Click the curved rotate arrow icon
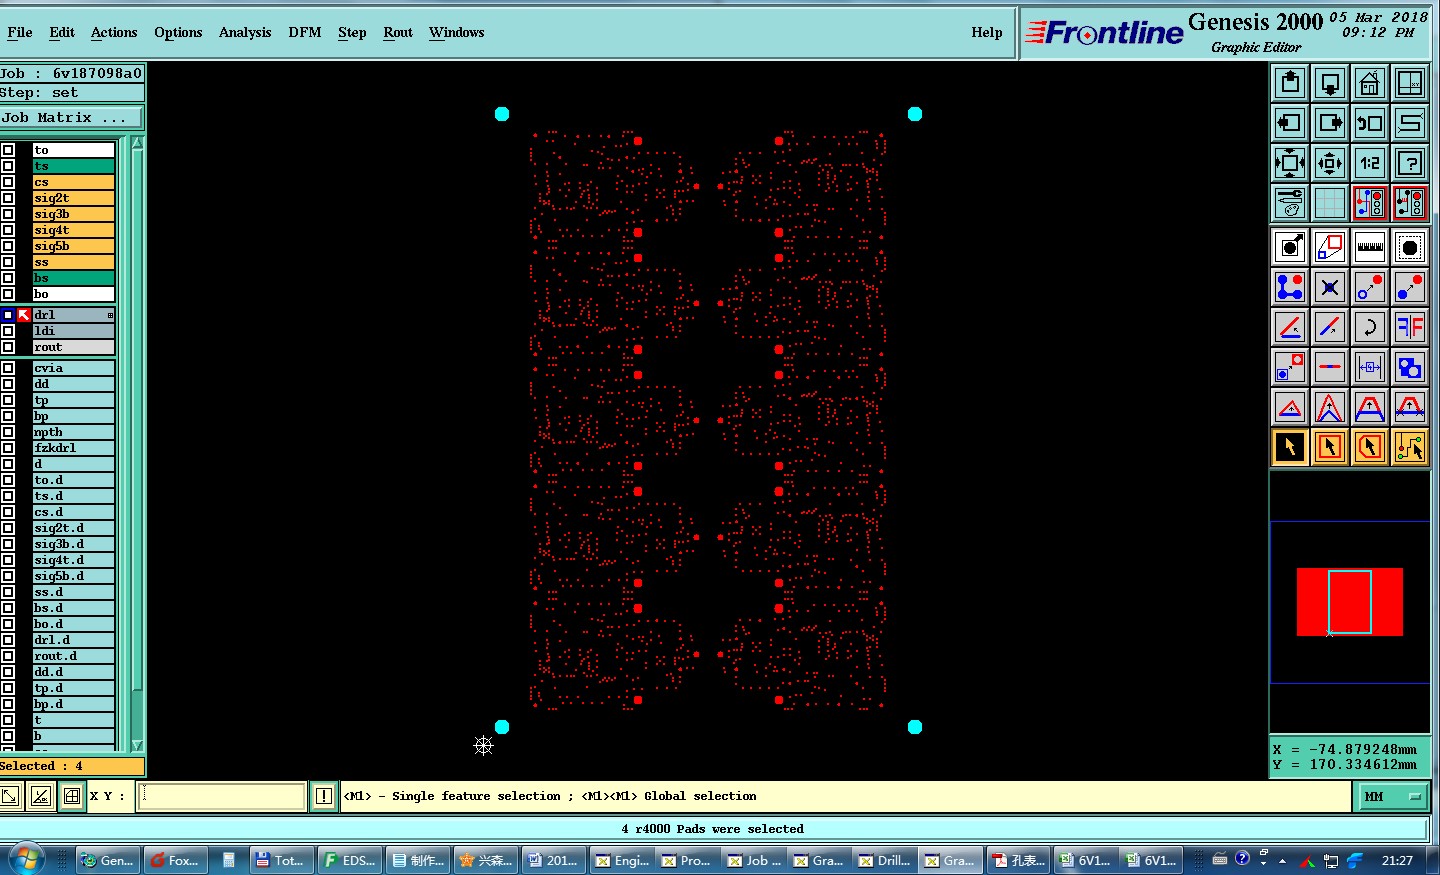The height and width of the screenshot is (875, 1440). 1370,327
